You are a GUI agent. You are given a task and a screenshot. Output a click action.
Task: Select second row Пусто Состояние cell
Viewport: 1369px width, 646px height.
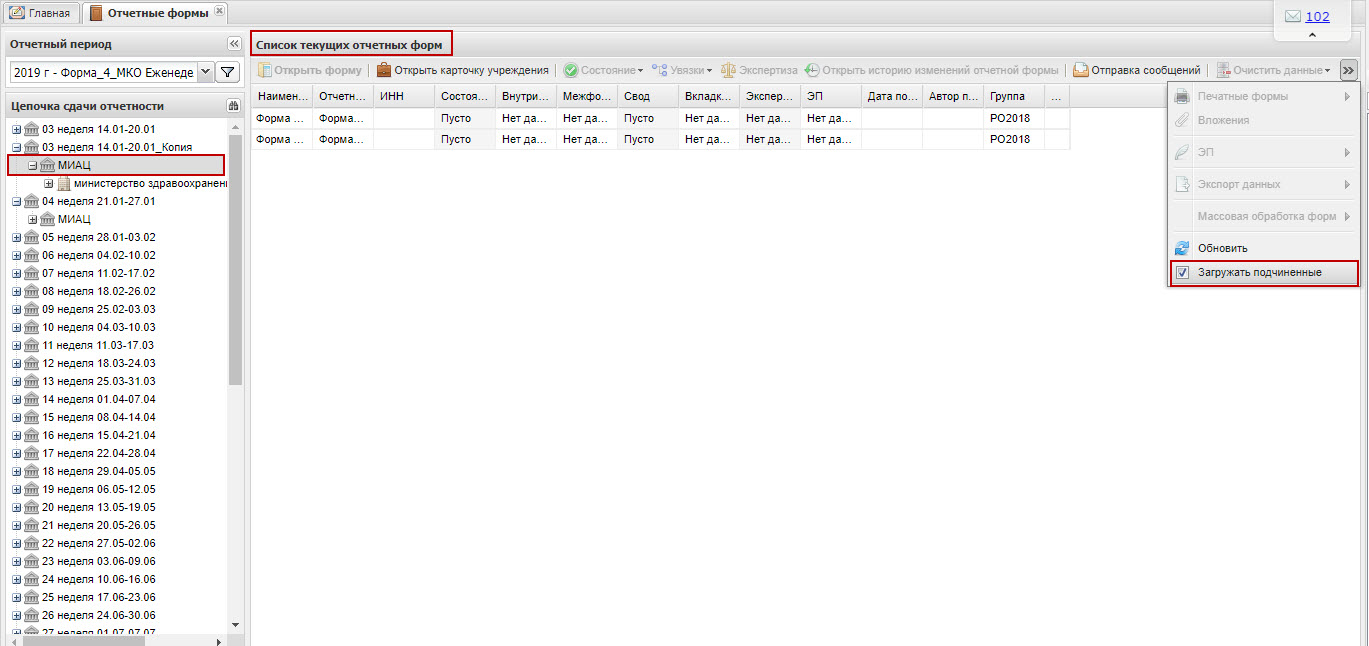click(x=465, y=139)
